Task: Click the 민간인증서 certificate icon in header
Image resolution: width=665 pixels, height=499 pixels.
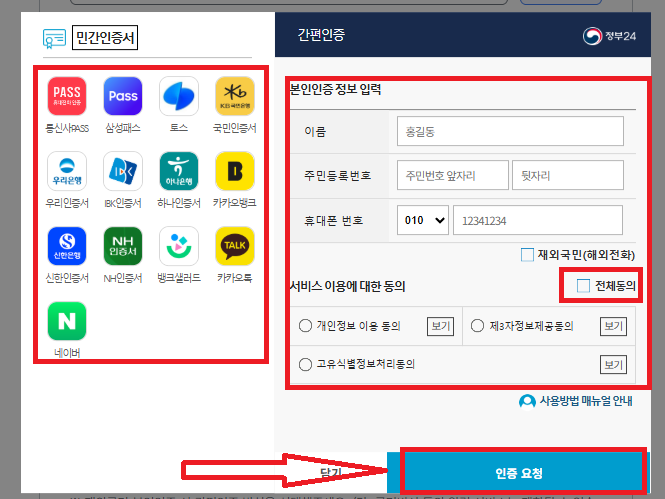Action: click(x=54, y=39)
